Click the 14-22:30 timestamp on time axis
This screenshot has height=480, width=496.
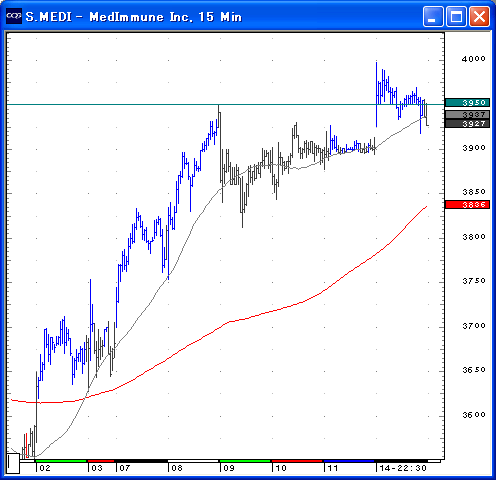click(x=403, y=468)
